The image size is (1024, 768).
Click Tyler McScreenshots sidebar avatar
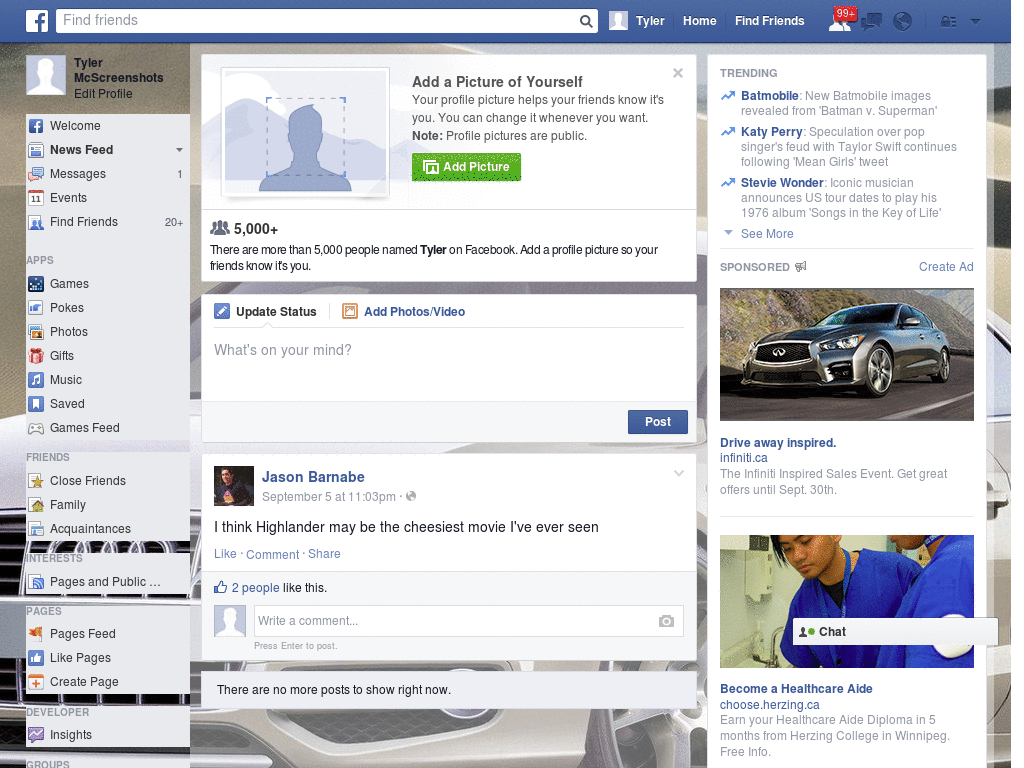[46, 75]
